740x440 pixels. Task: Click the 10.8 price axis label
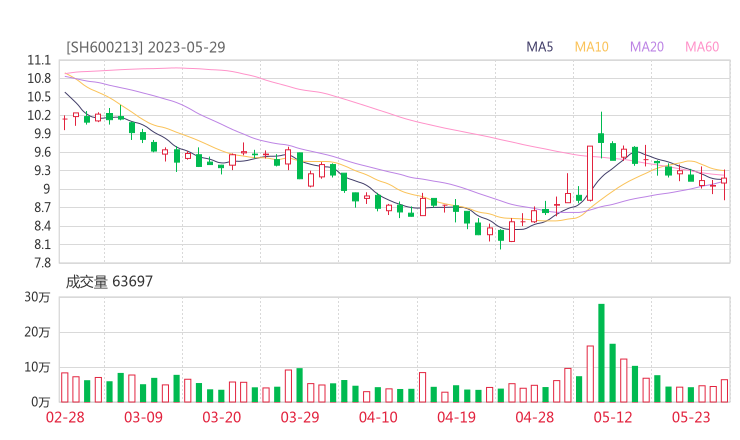39,79
